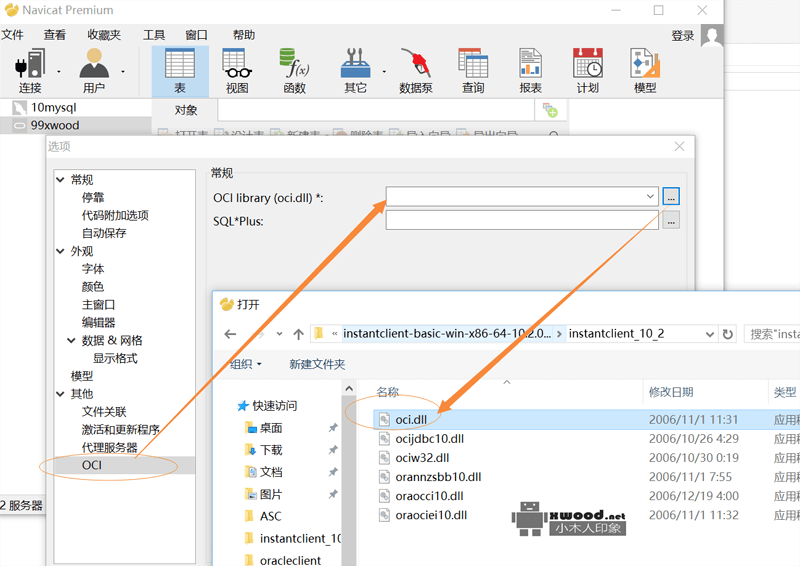Image resolution: width=800 pixels, height=566 pixels.
Task: Close the 选项 (Options) dialog
Action: 679,147
